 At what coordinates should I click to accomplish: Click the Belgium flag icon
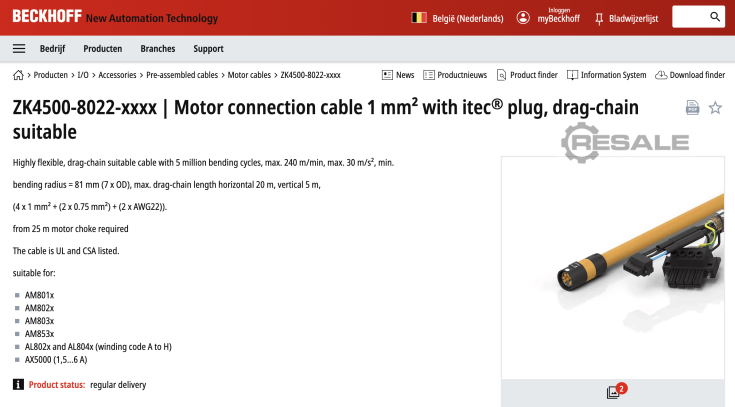[x=419, y=18]
